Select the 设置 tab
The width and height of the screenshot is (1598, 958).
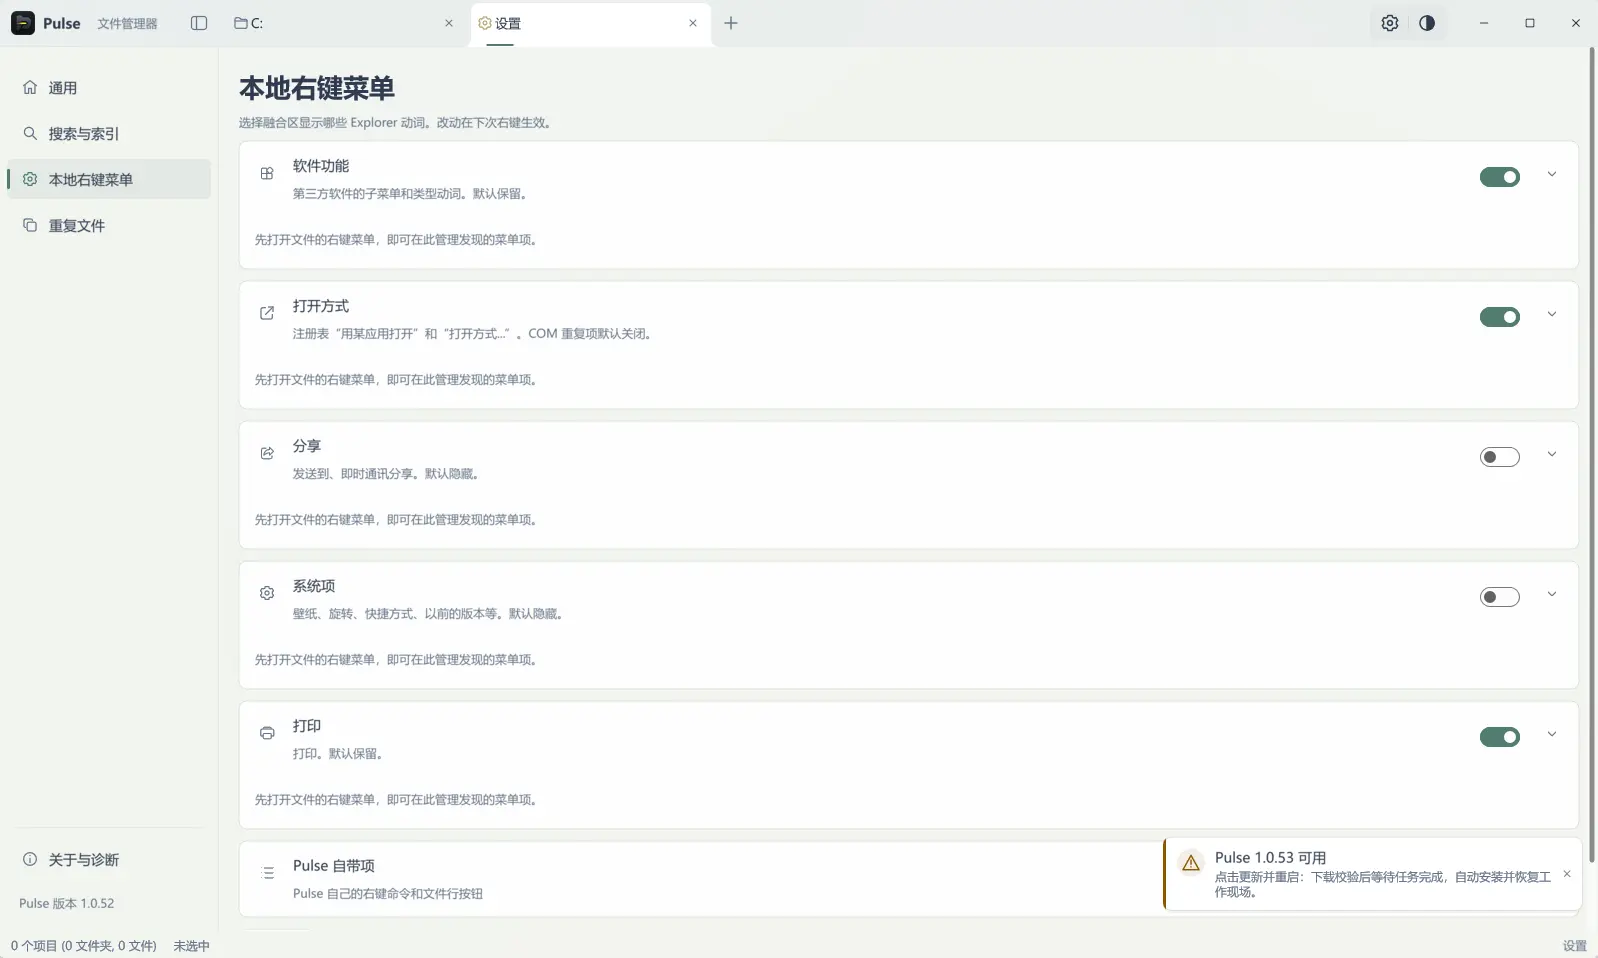click(x=591, y=23)
